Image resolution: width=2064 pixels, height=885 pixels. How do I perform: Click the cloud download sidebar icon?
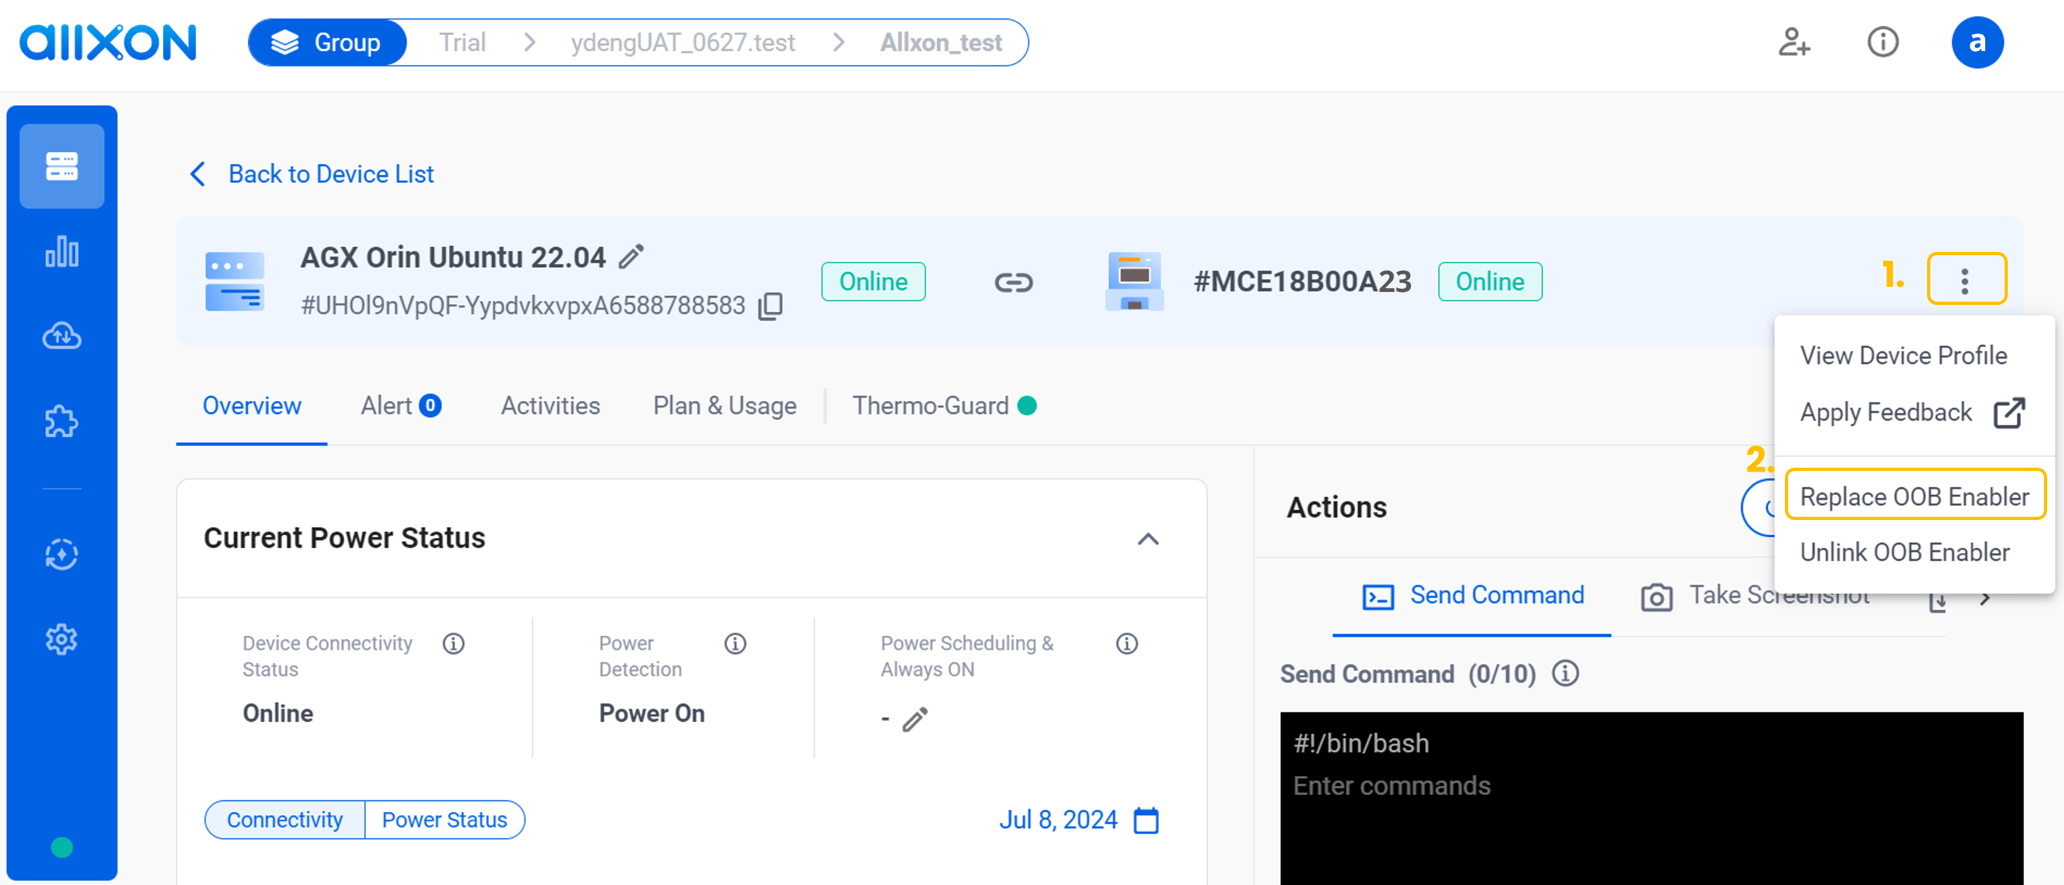62,337
